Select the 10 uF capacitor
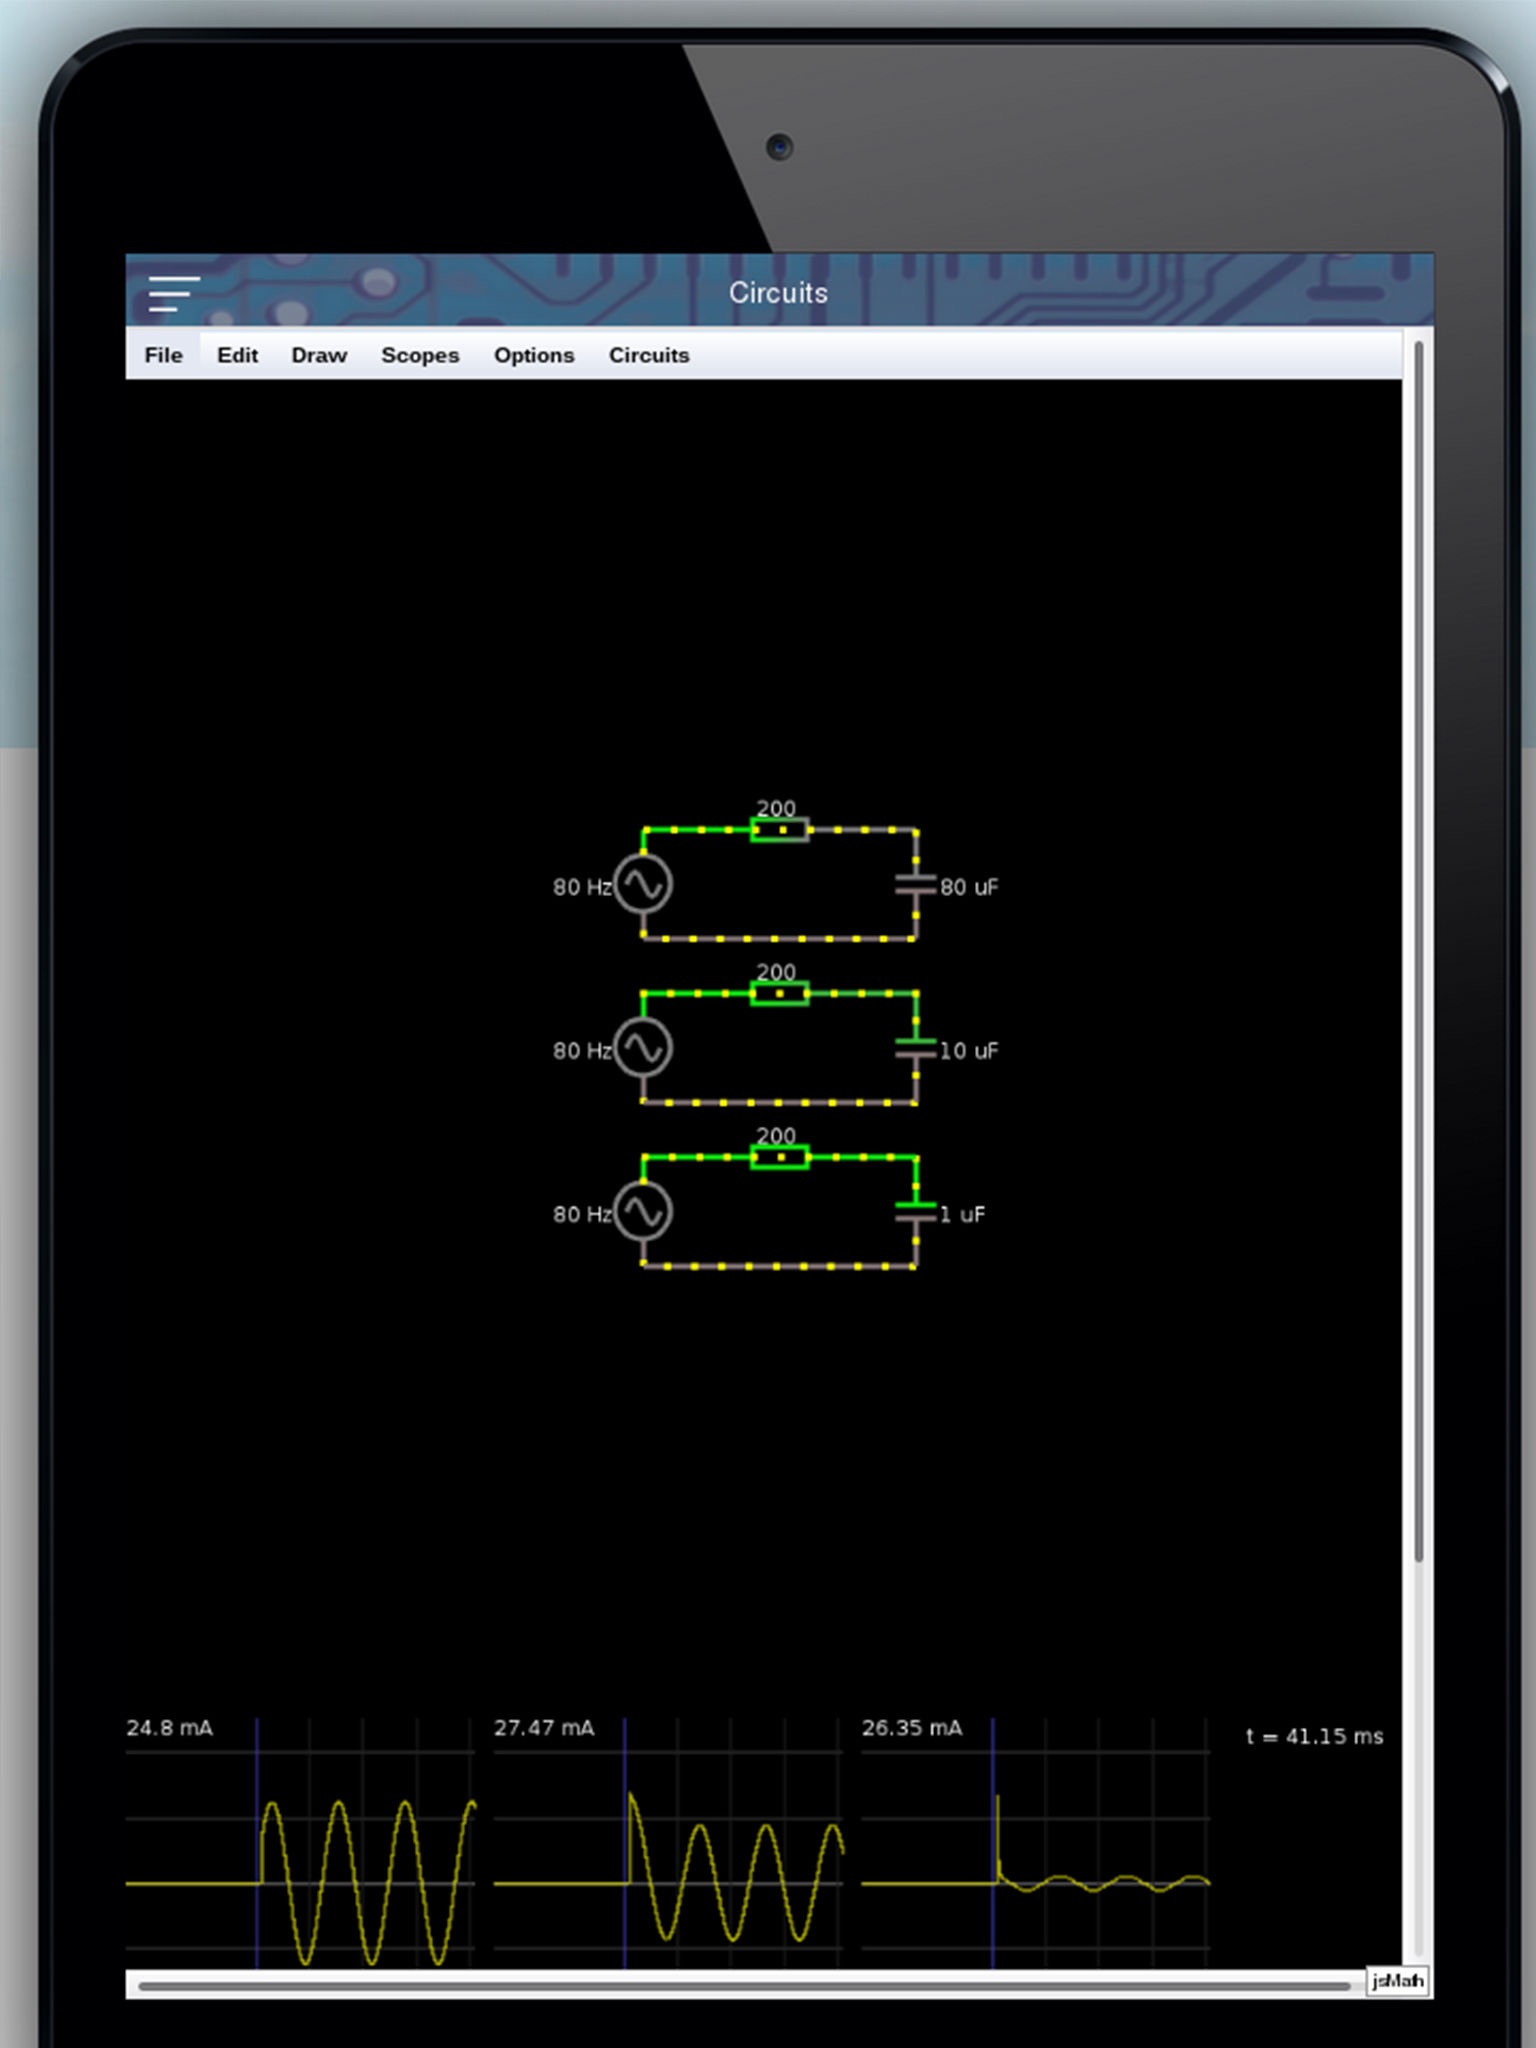The image size is (1536, 2048). pos(916,1049)
